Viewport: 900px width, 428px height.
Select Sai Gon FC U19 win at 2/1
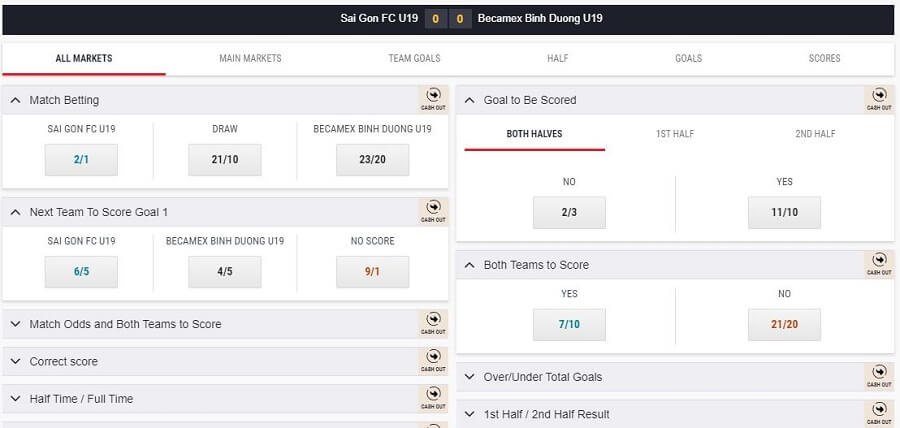point(82,159)
